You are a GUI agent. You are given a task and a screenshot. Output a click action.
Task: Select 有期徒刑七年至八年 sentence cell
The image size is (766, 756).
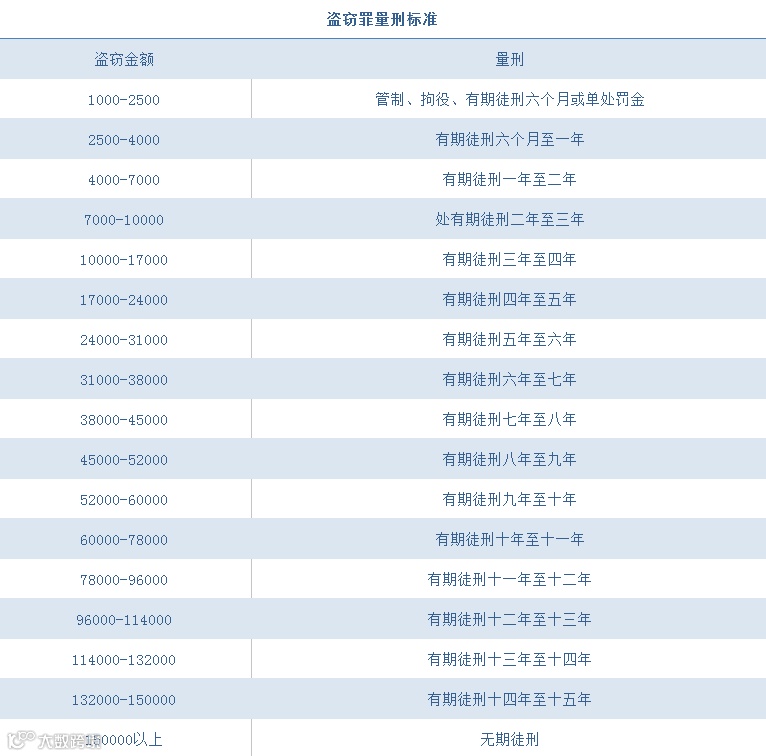(x=510, y=420)
